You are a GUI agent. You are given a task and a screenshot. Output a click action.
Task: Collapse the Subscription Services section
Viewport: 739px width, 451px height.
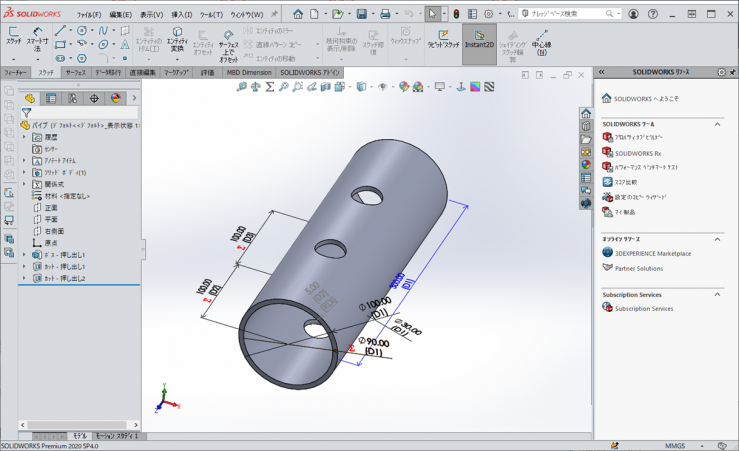tap(717, 295)
